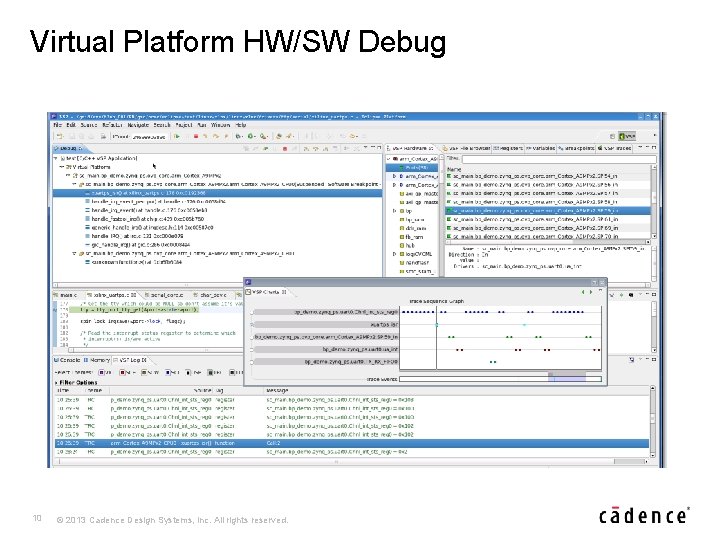The image size is (720, 540).
Task: Click the green Run button in toolbar
Action: pos(177,136)
